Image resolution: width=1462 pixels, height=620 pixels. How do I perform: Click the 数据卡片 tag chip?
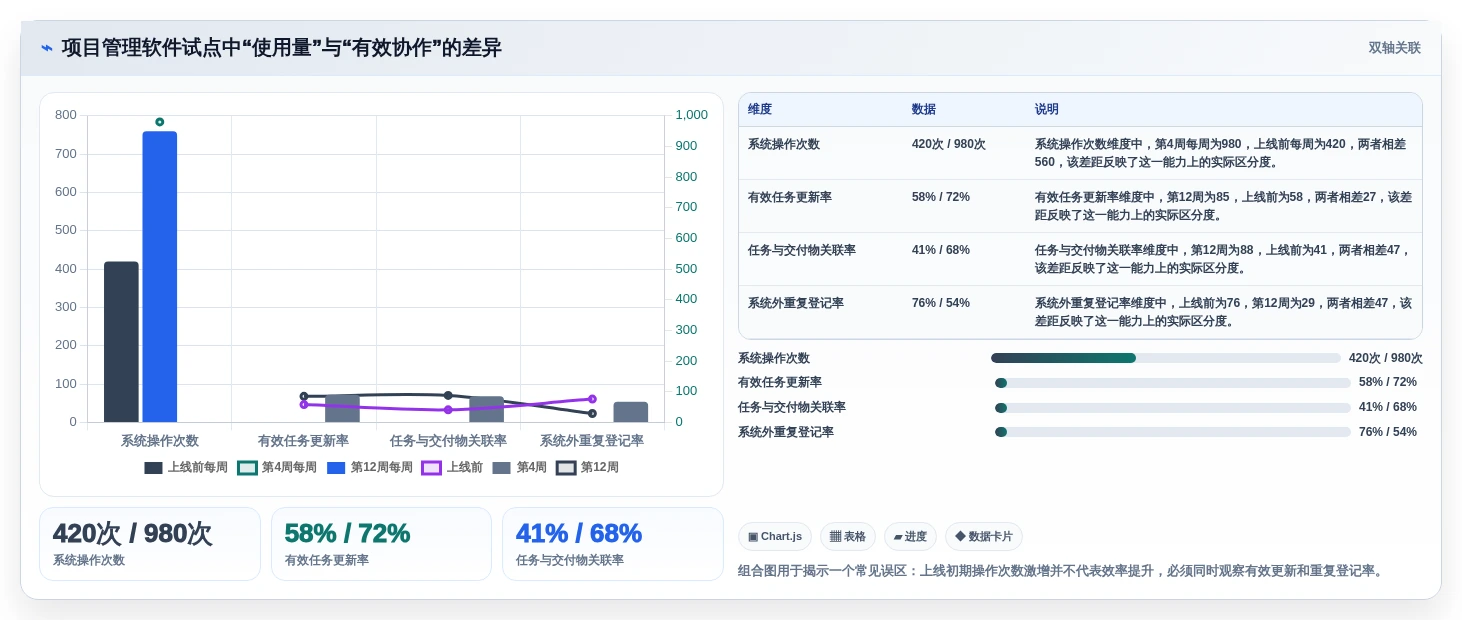click(x=984, y=537)
